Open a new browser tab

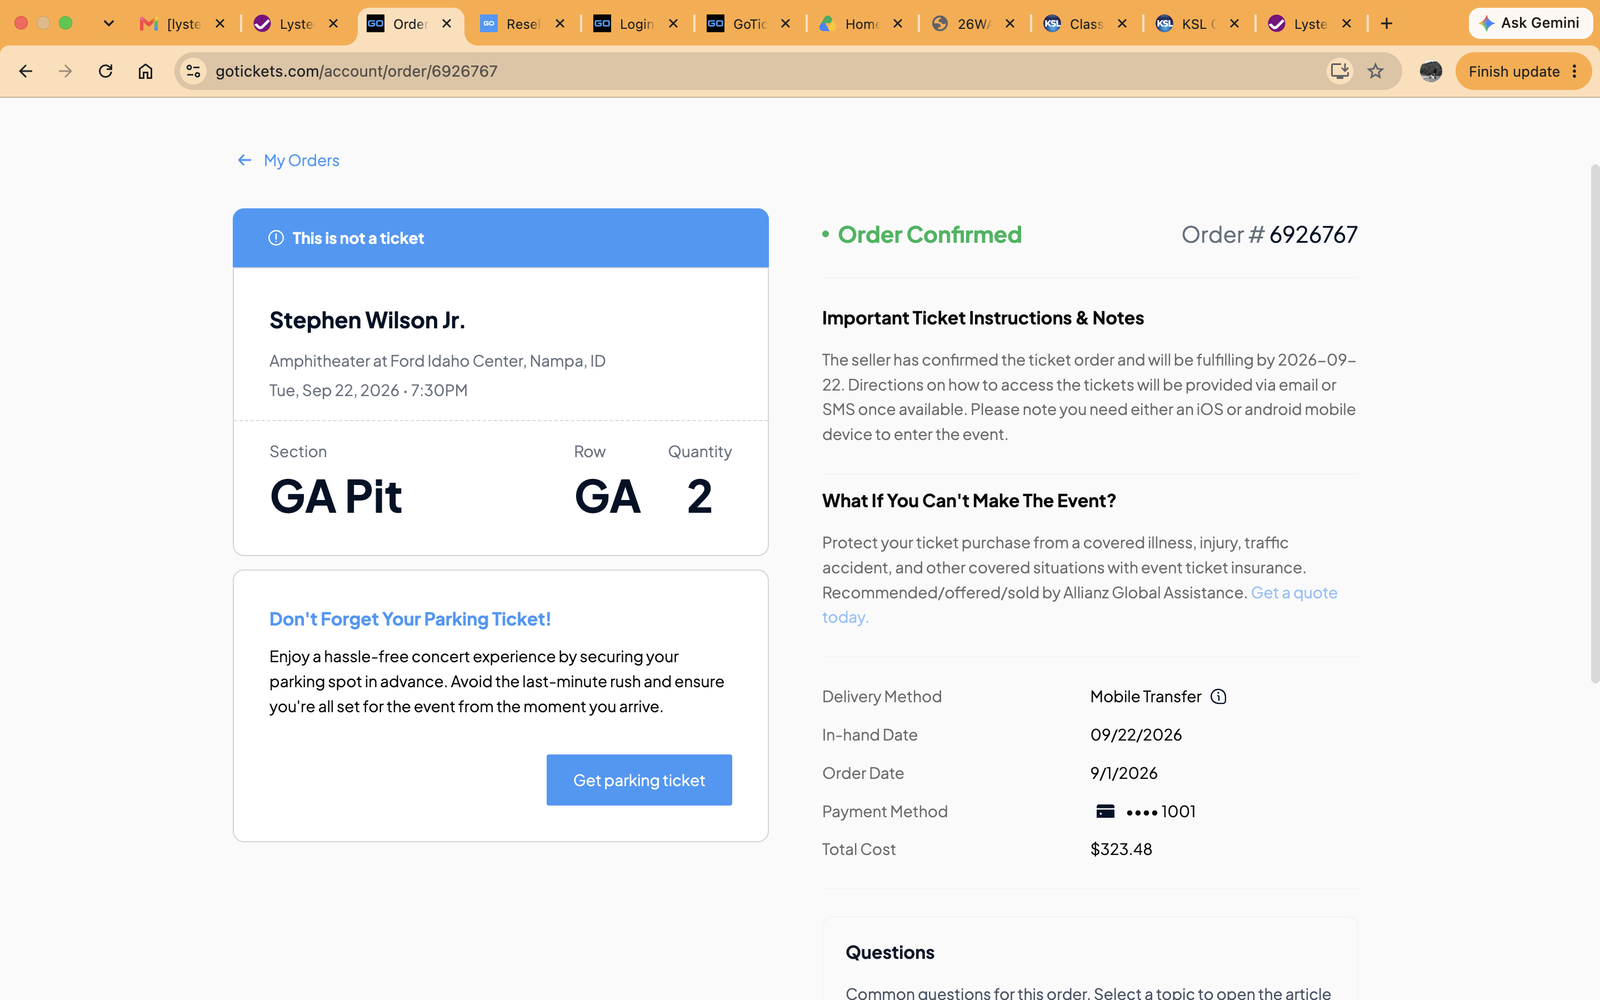1386,23
